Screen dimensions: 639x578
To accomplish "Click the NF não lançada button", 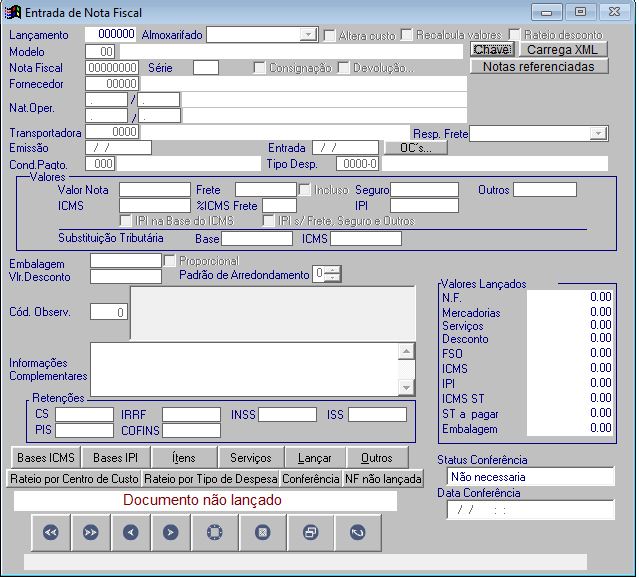I will tap(383, 478).
